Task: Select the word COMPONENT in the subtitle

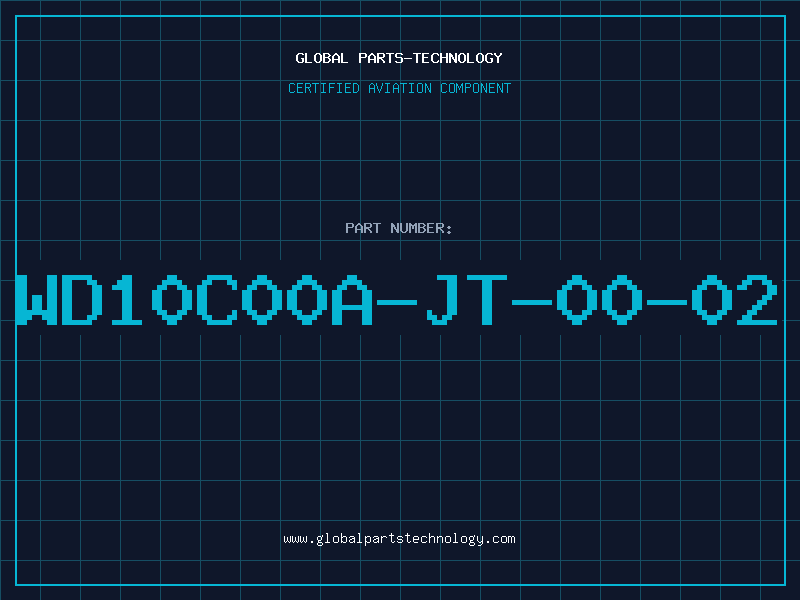Action: (x=476, y=88)
